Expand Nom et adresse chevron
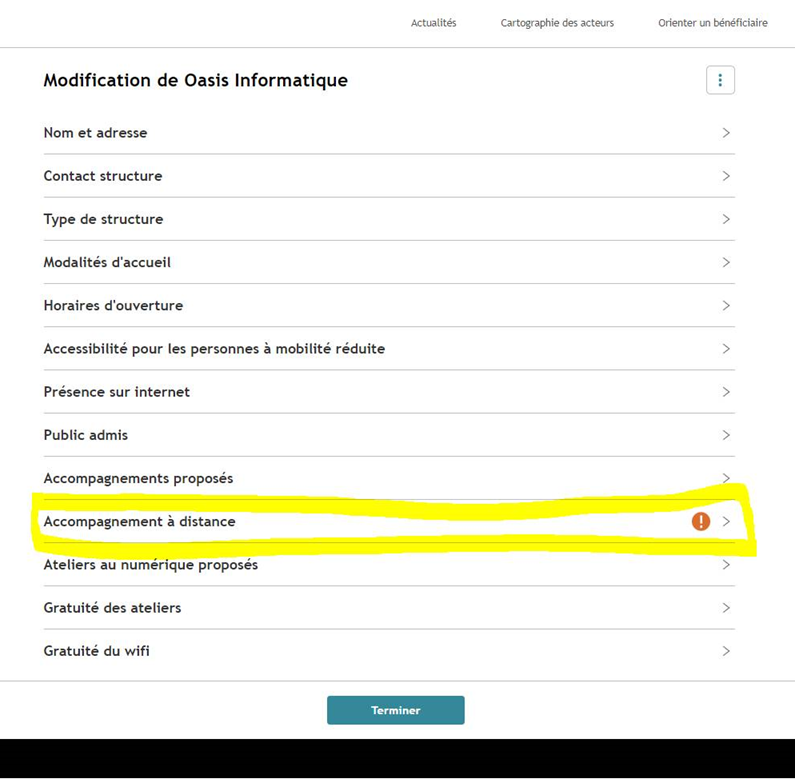Image resolution: width=795 pixels, height=780 pixels. point(726,133)
